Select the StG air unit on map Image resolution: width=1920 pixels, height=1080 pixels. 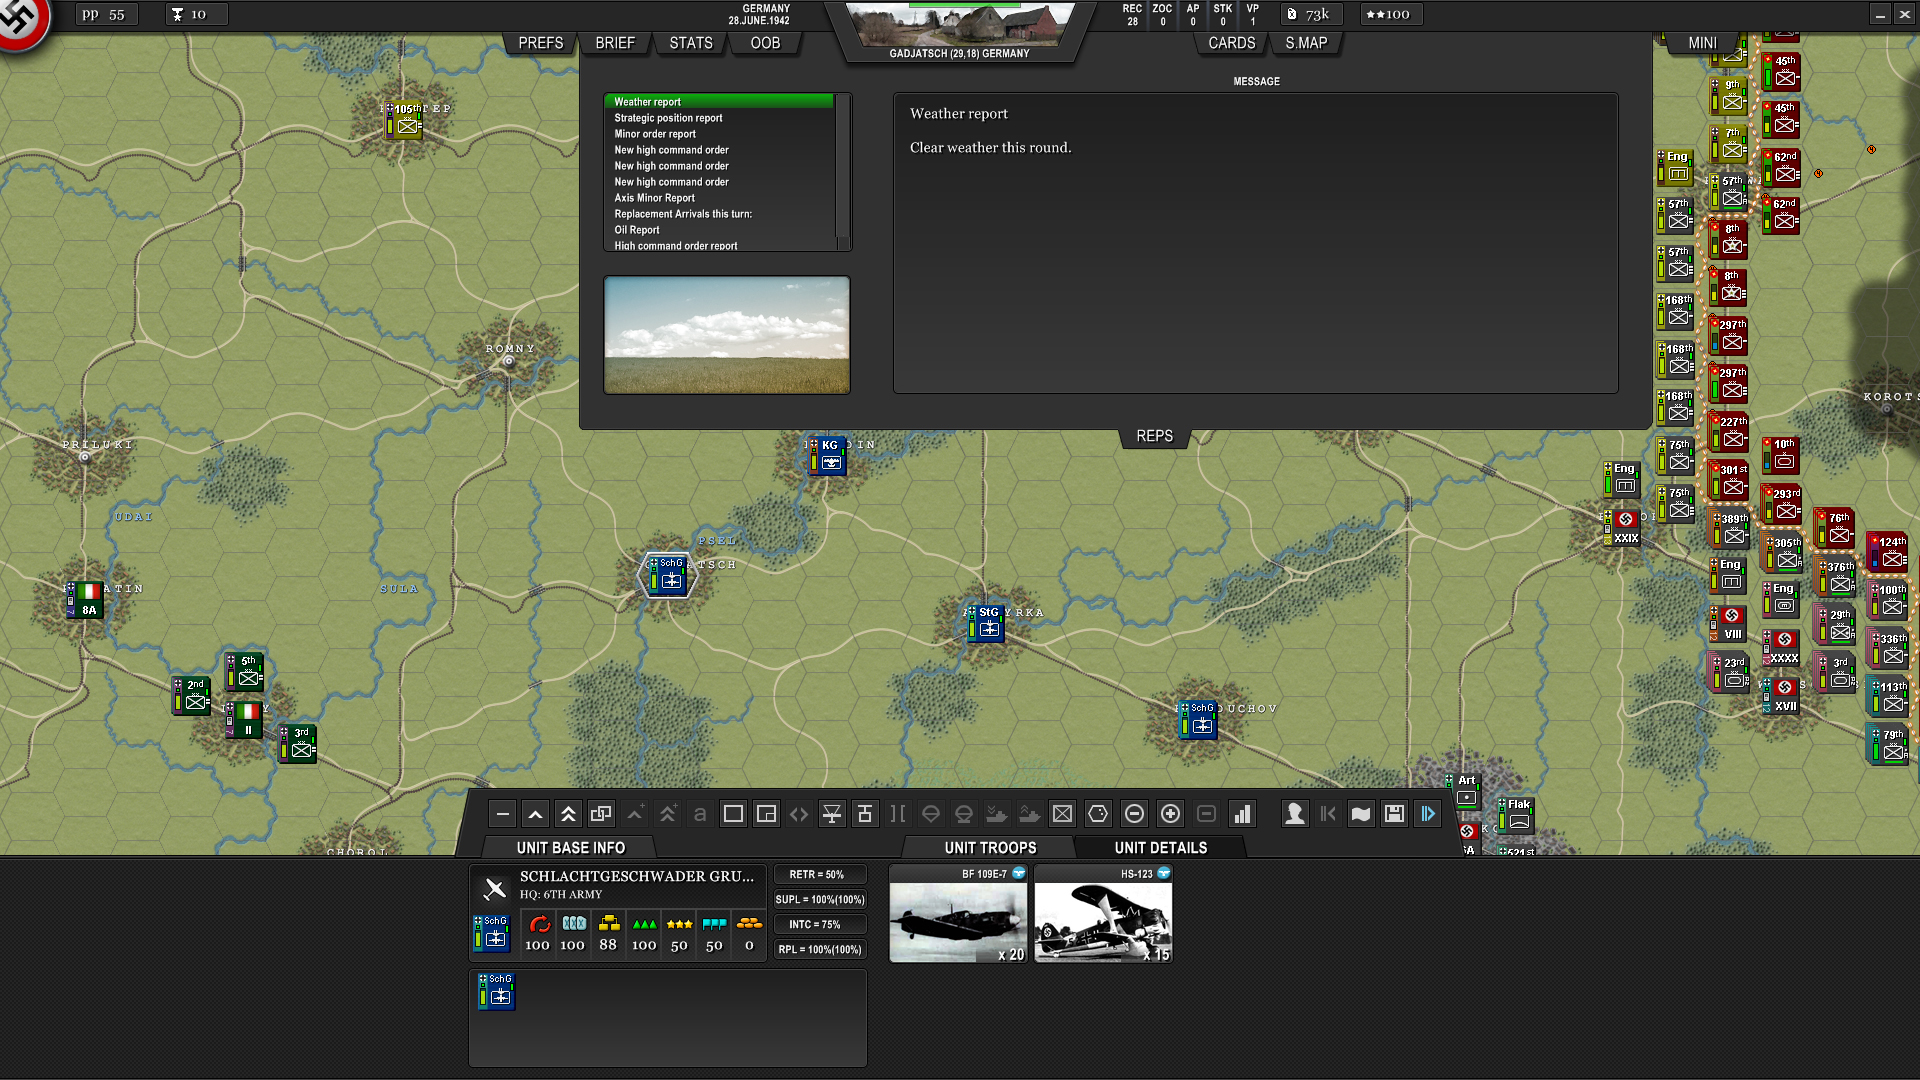pos(986,622)
